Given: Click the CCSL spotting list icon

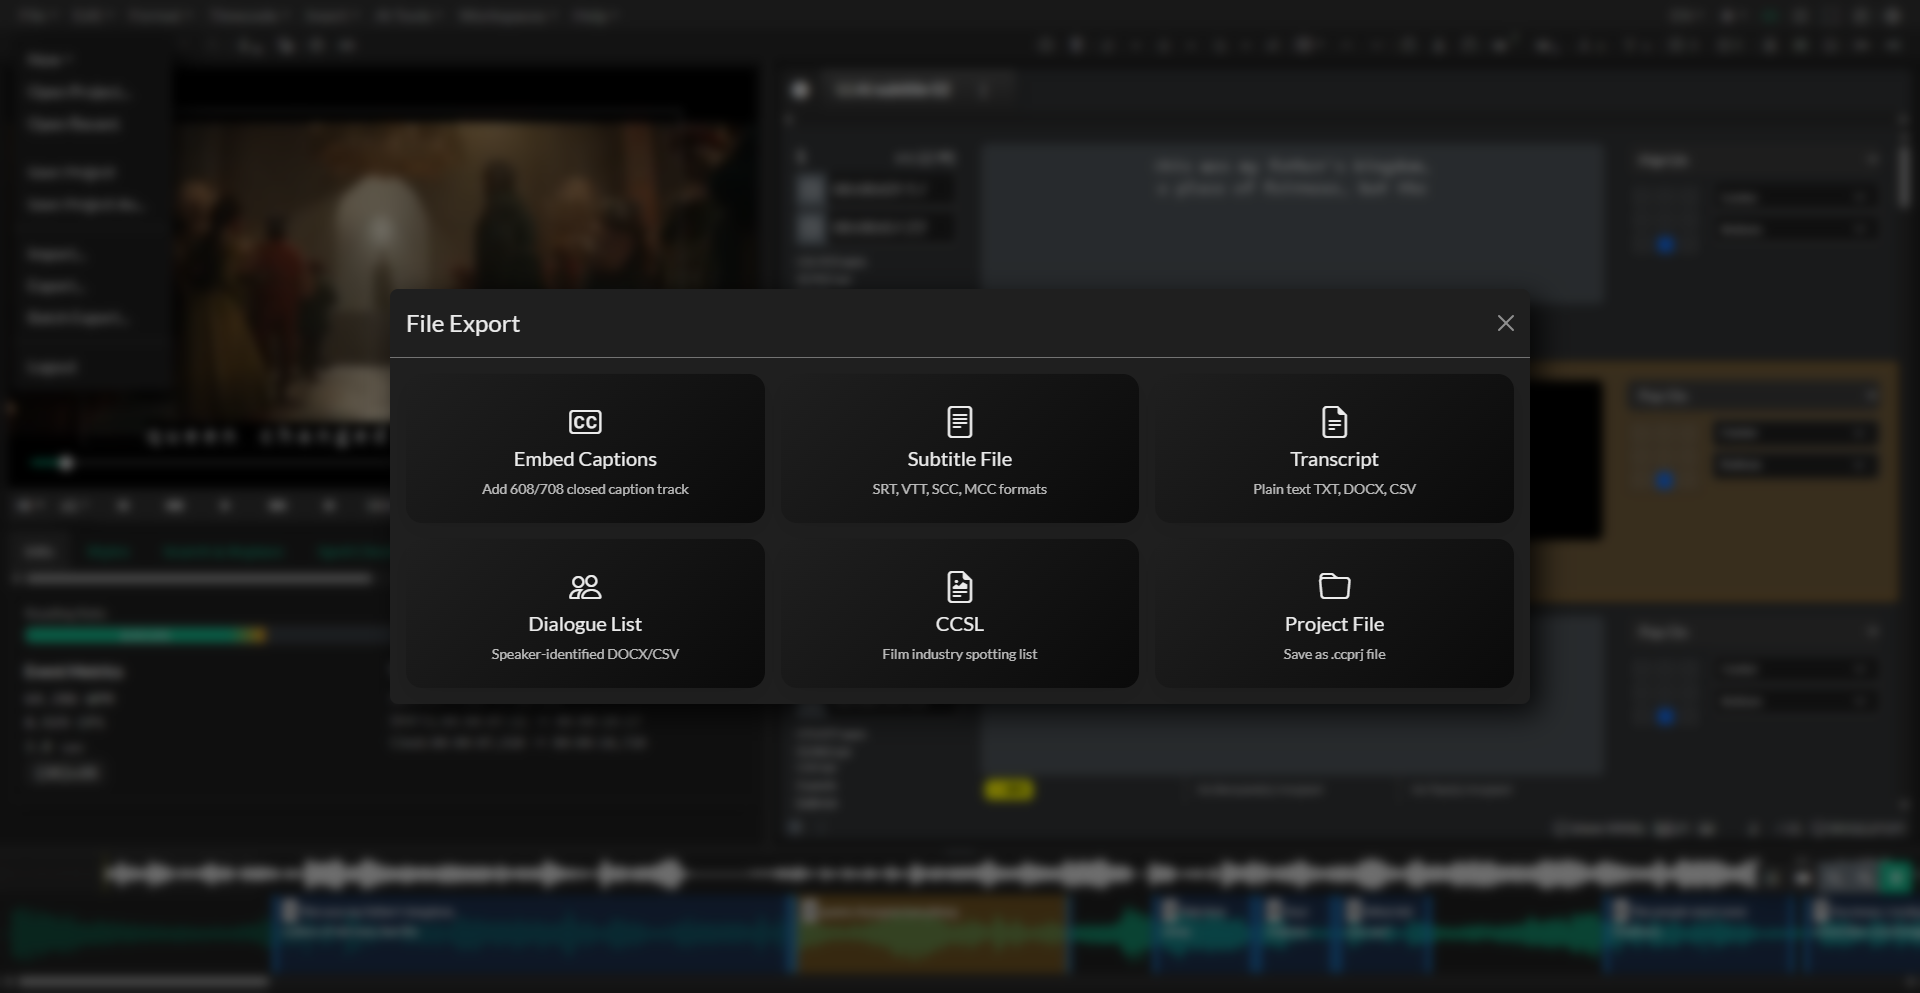Looking at the screenshot, I should [959, 587].
